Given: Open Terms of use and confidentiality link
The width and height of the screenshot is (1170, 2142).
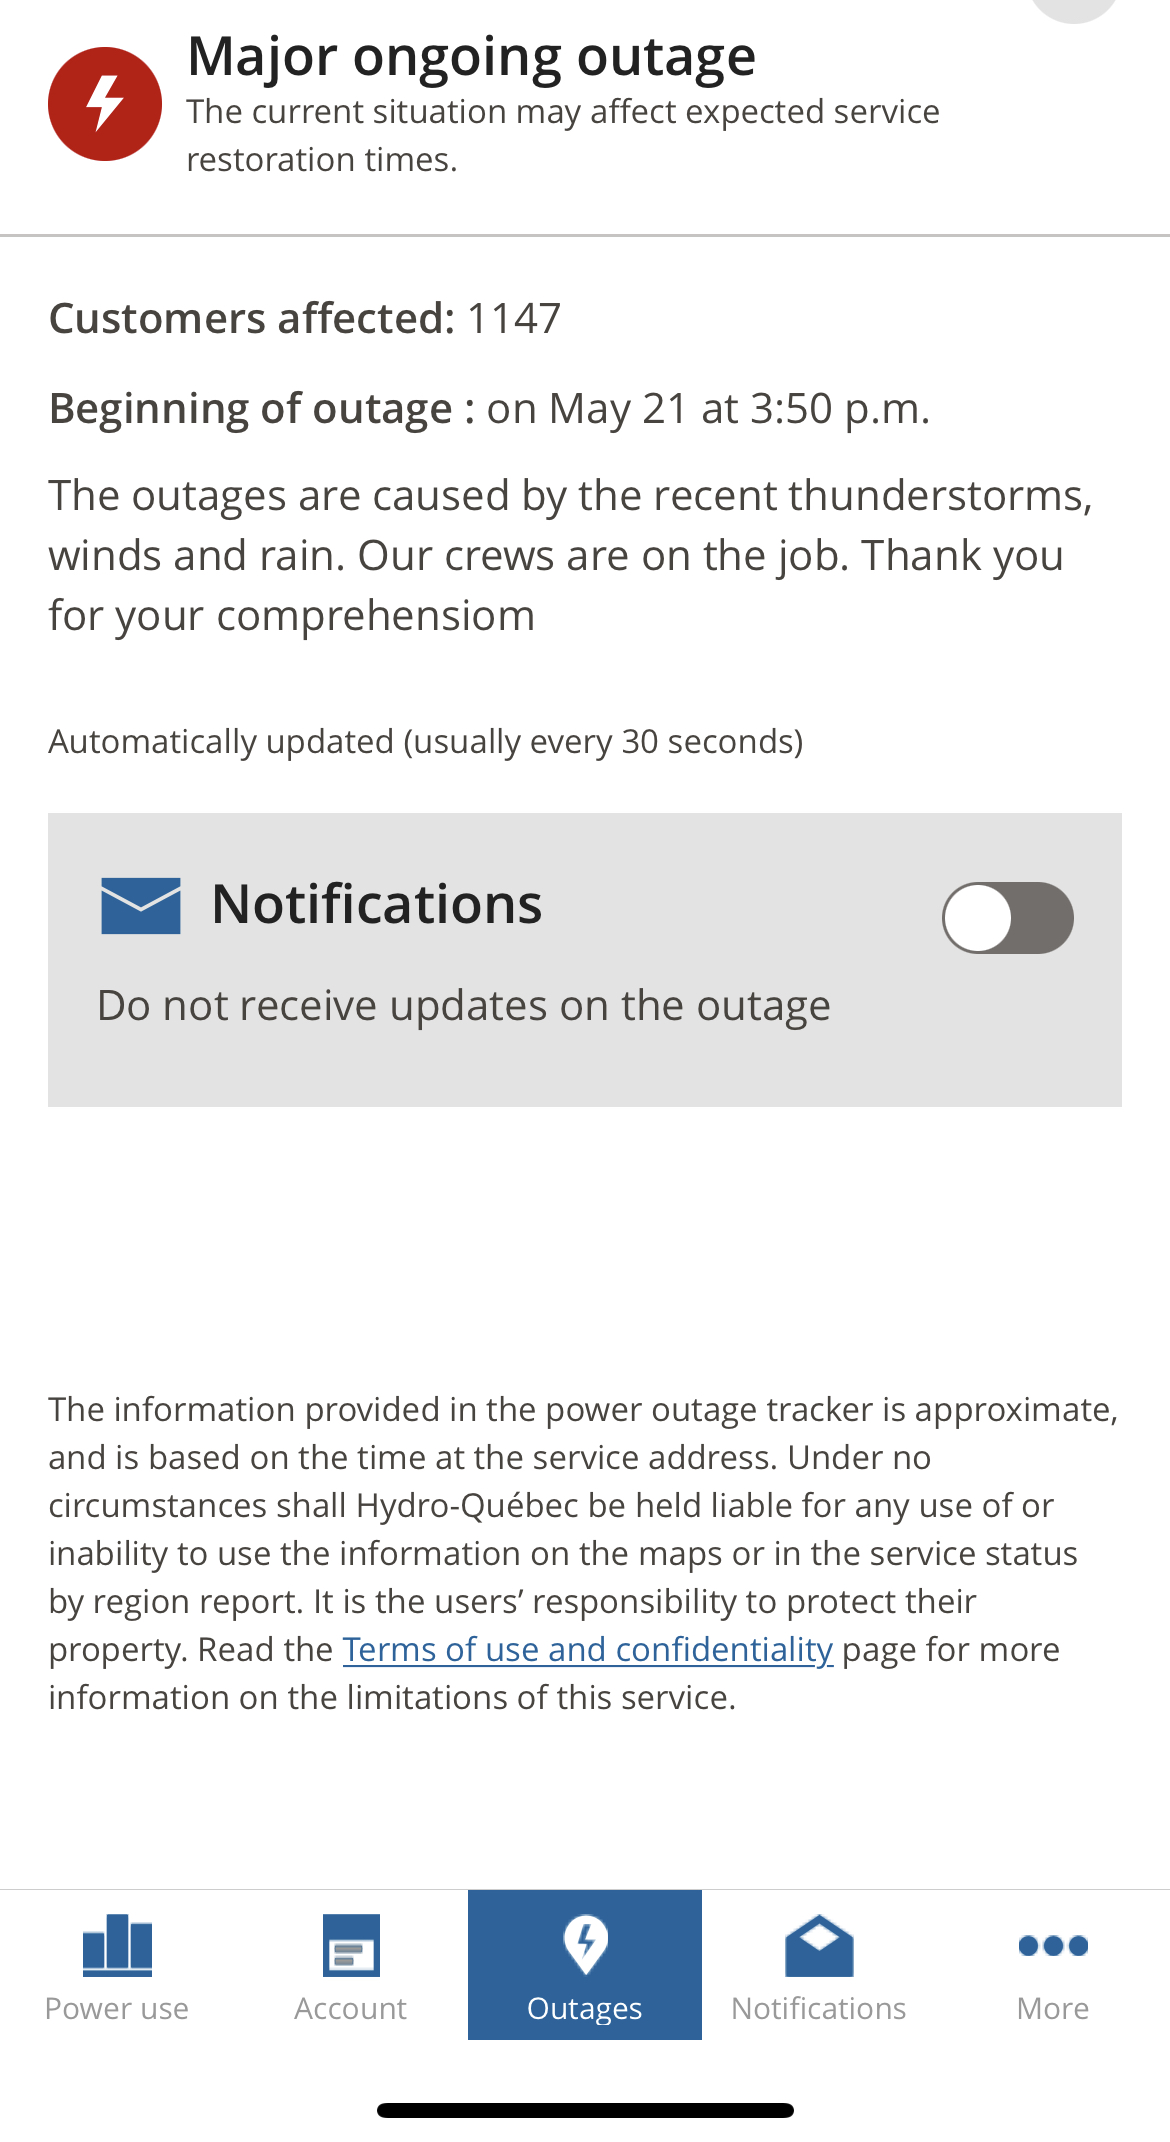Looking at the screenshot, I should point(588,1649).
